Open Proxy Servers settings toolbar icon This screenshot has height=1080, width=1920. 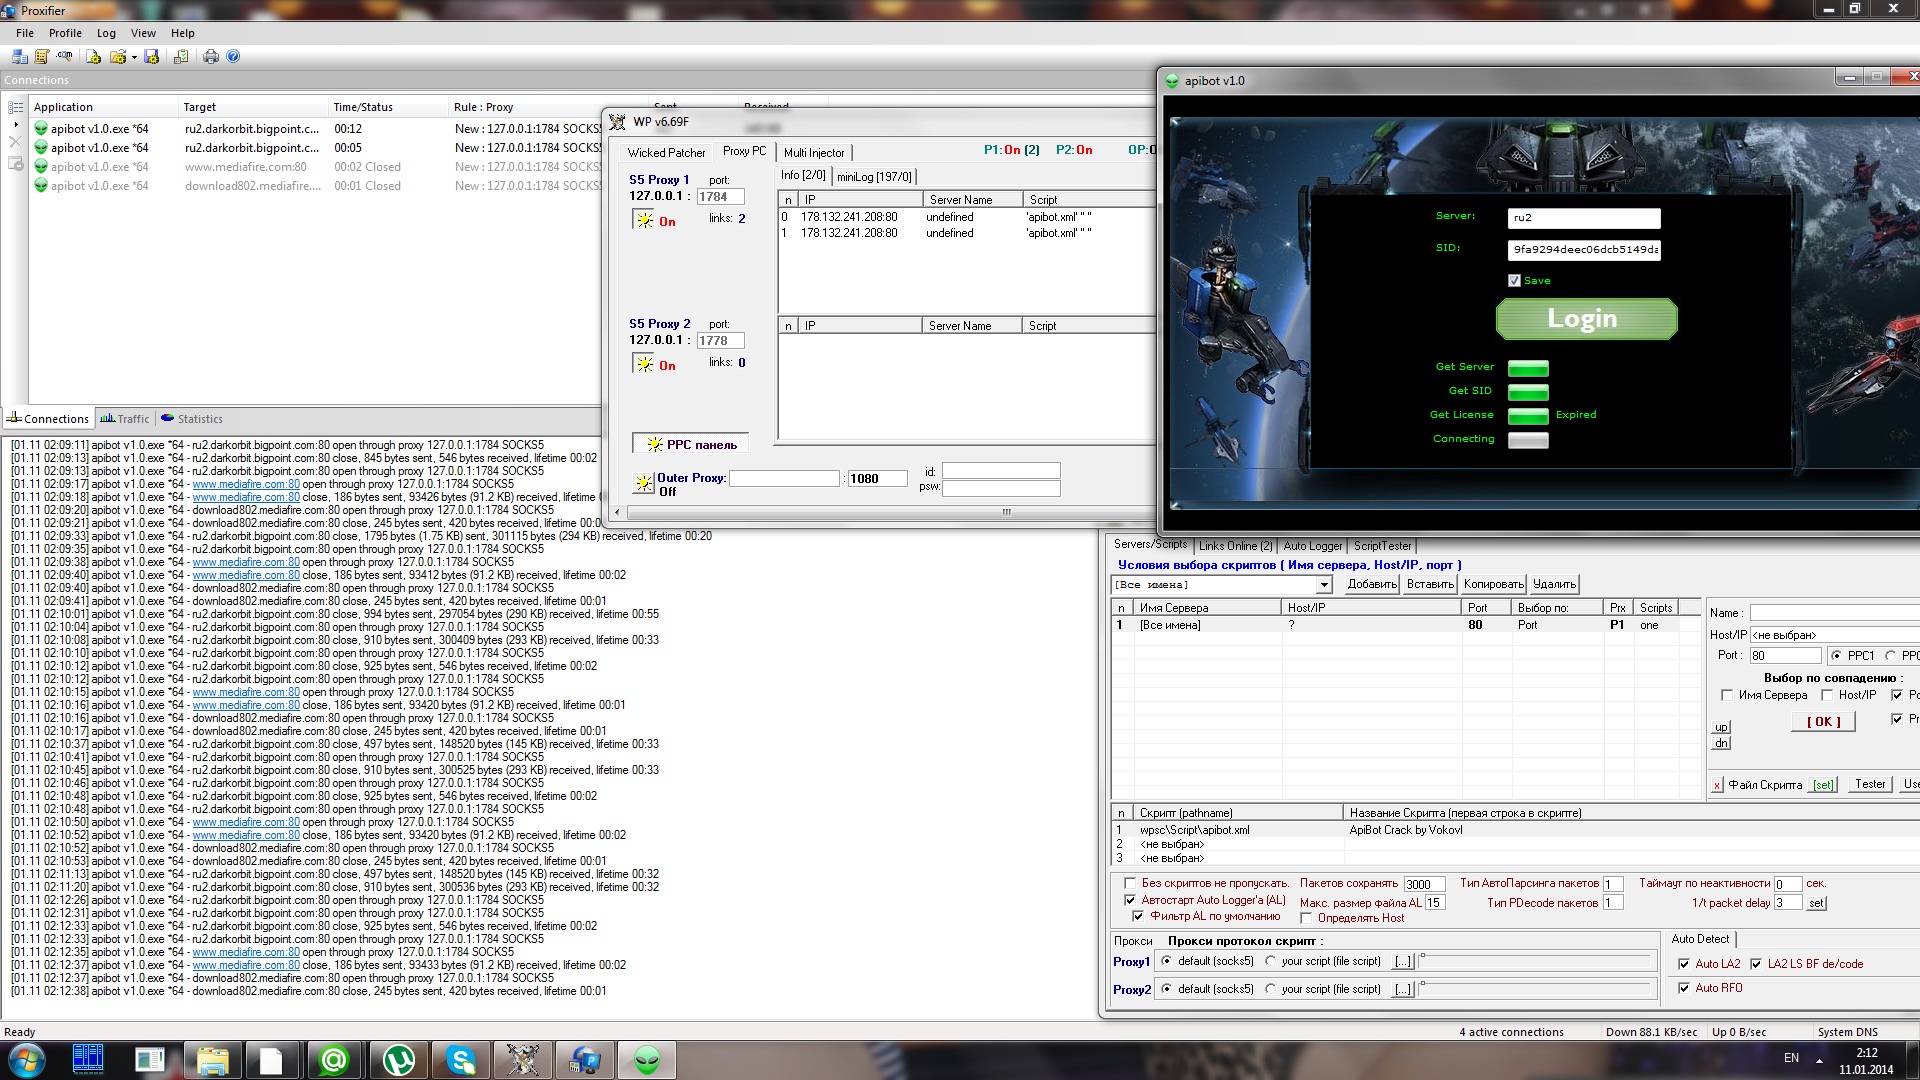click(x=20, y=57)
